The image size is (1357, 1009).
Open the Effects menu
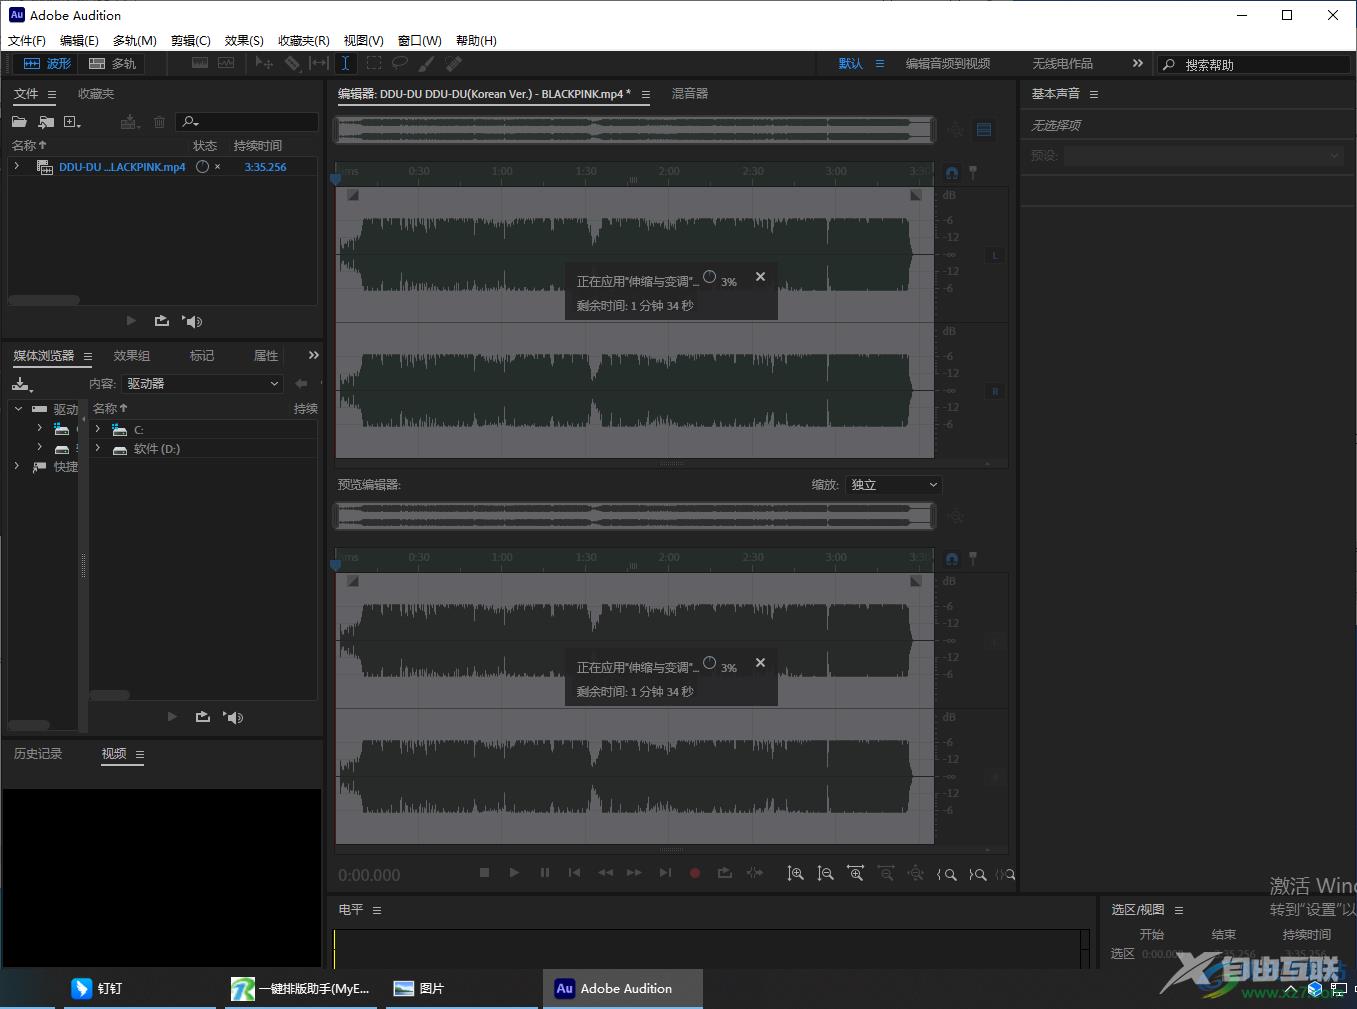pos(244,40)
